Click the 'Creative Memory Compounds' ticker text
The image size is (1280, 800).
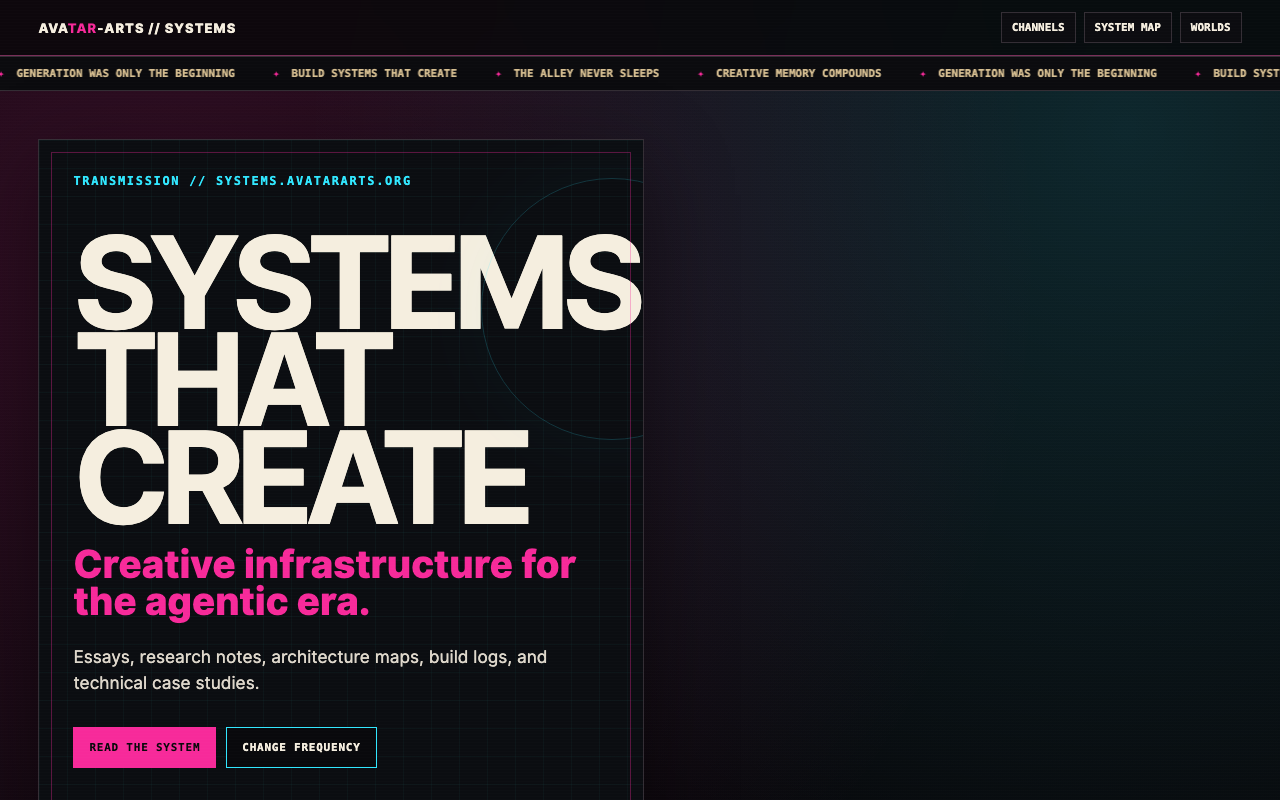click(798, 73)
